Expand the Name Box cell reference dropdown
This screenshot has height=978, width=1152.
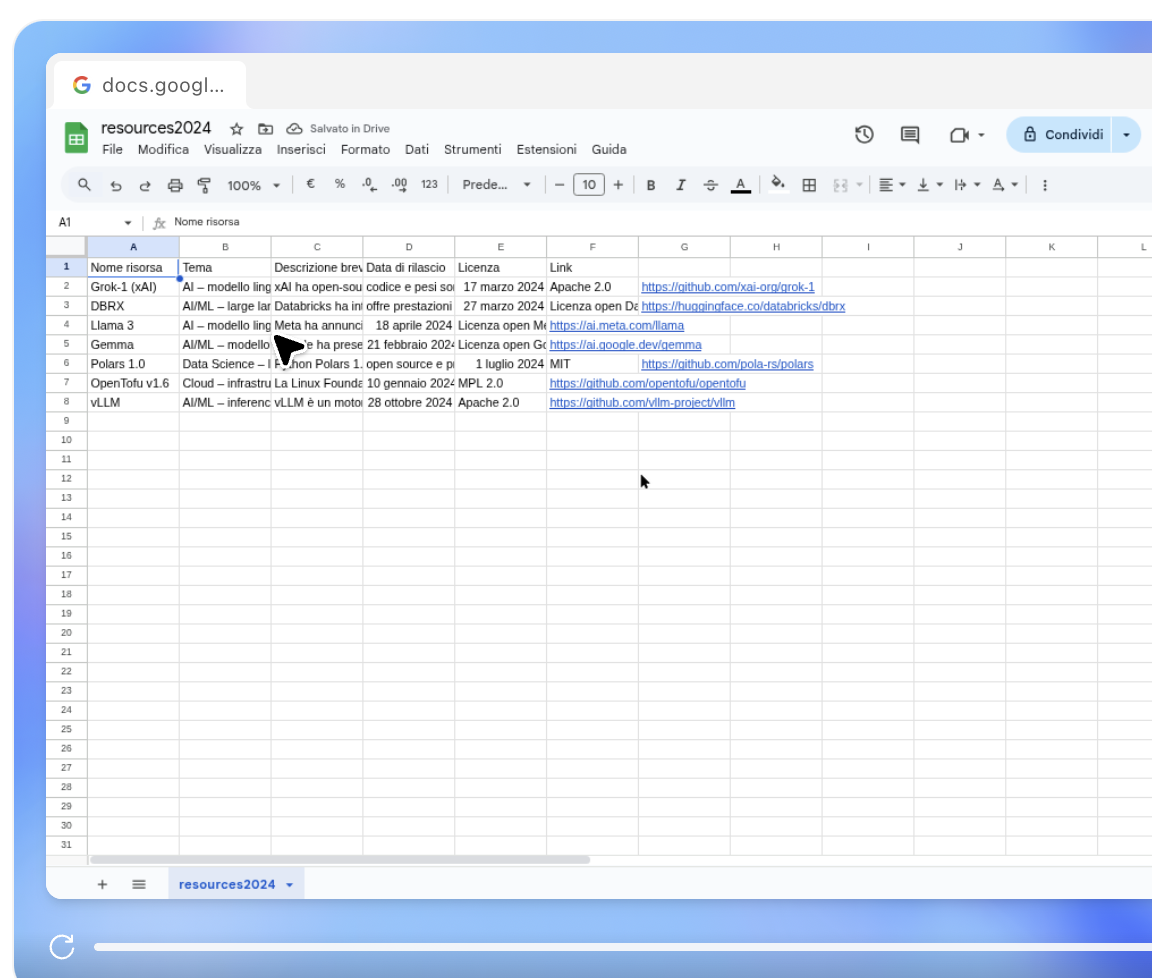[x=128, y=222]
